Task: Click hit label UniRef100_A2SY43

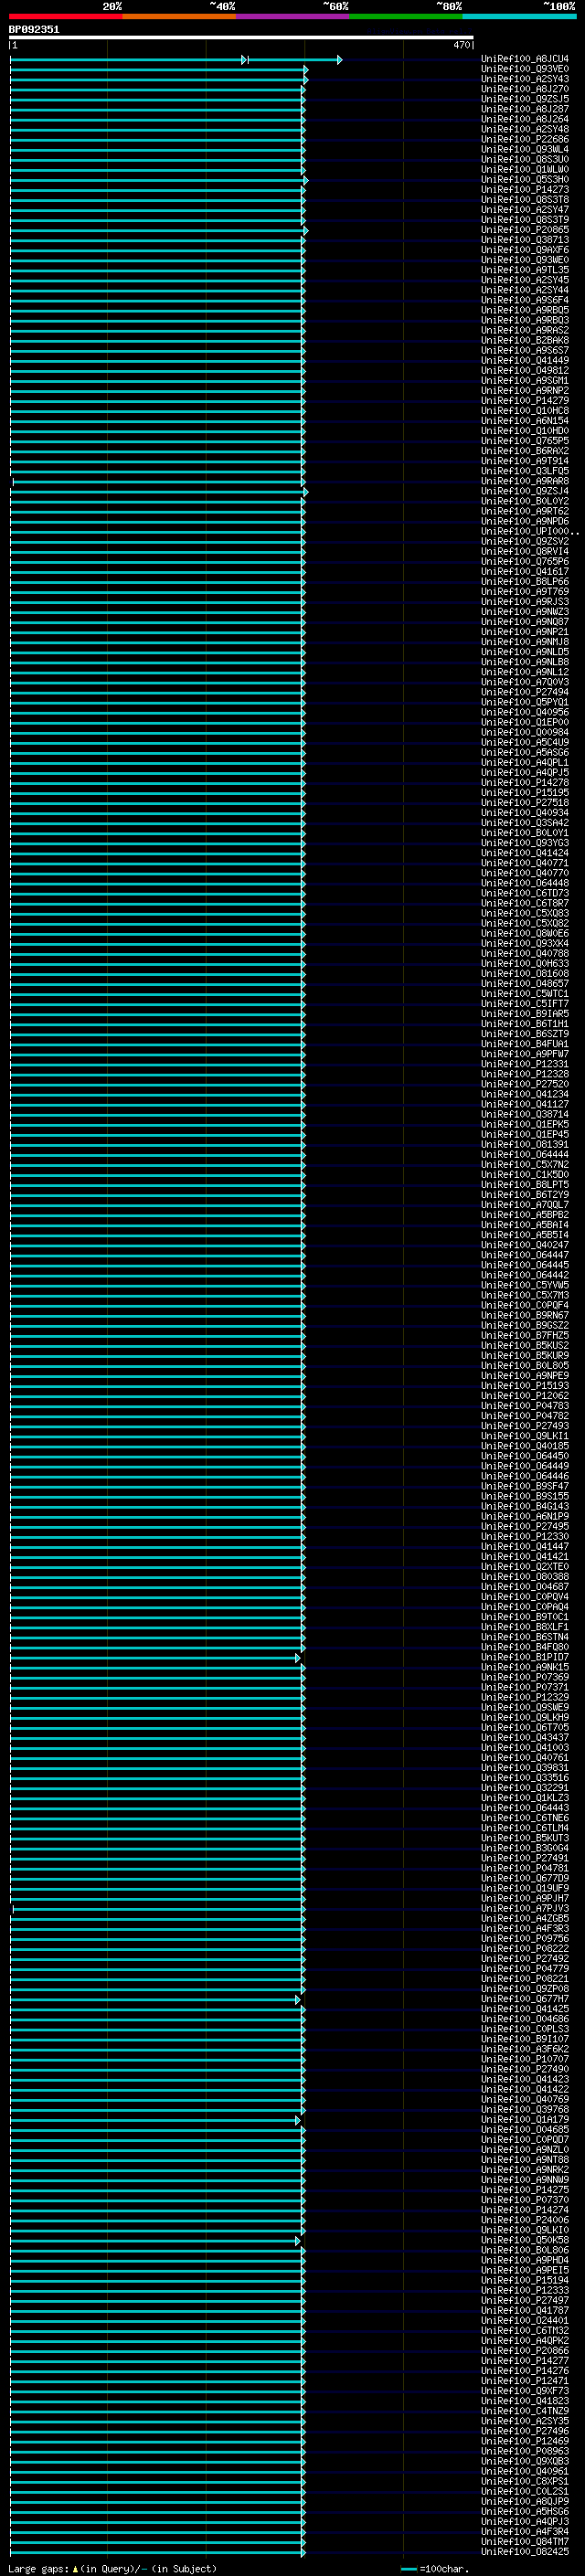Action: (524, 79)
